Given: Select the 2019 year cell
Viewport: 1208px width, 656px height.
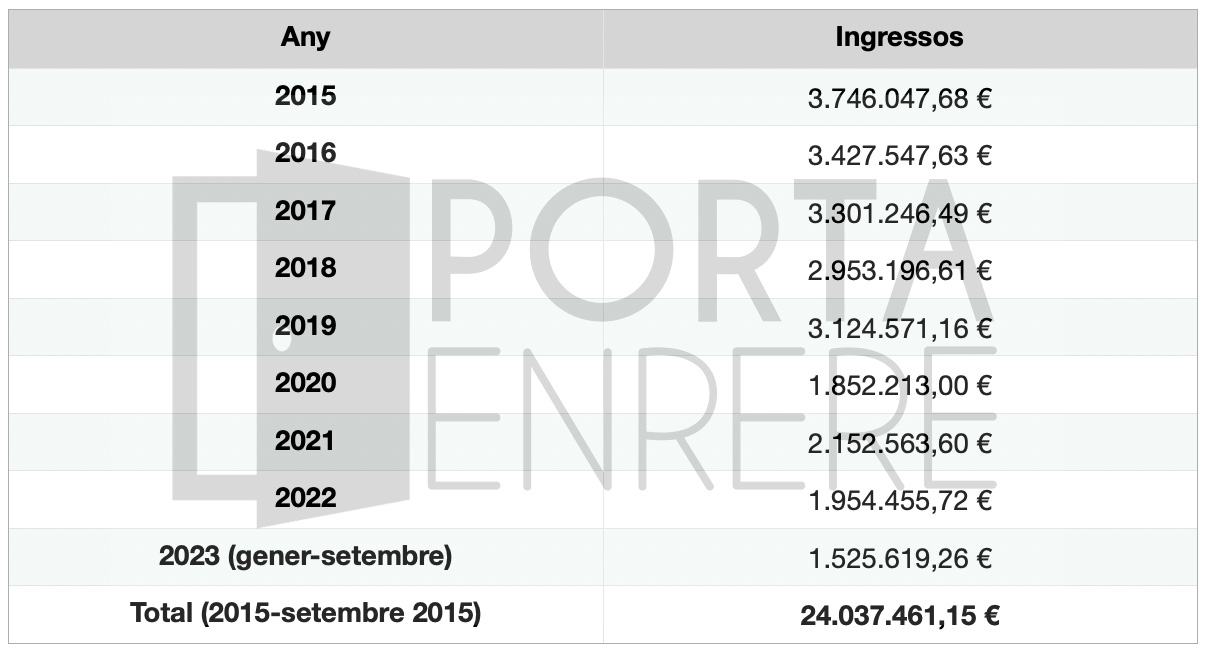Looking at the screenshot, I should pyautogui.click(x=305, y=326).
